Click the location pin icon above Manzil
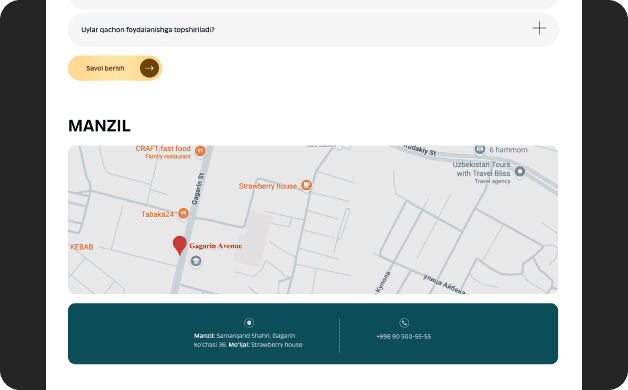This screenshot has height=390, width=628. [x=249, y=323]
